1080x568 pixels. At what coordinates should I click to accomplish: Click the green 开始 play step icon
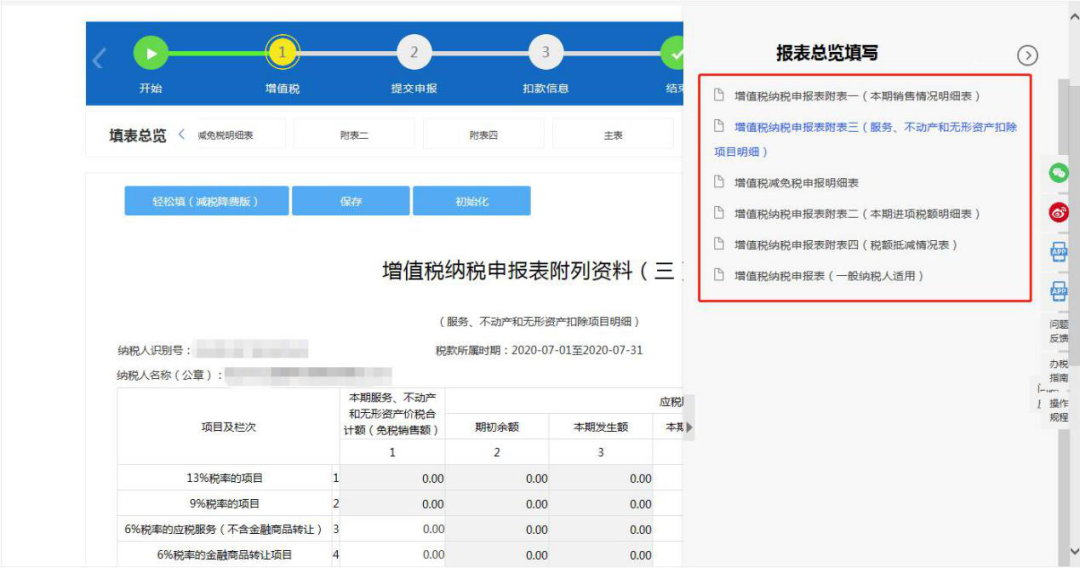pos(151,53)
